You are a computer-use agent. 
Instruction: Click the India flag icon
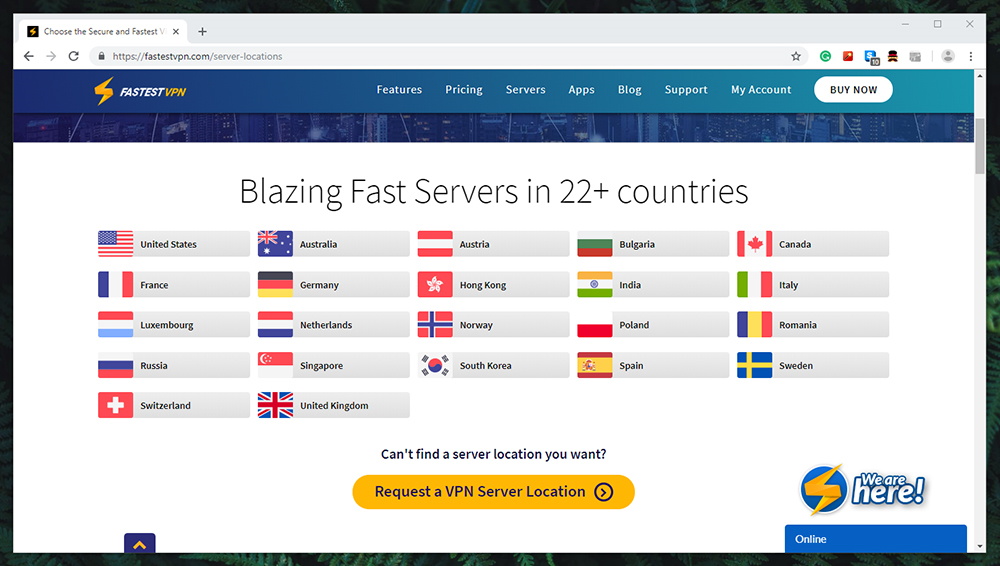tap(594, 285)
